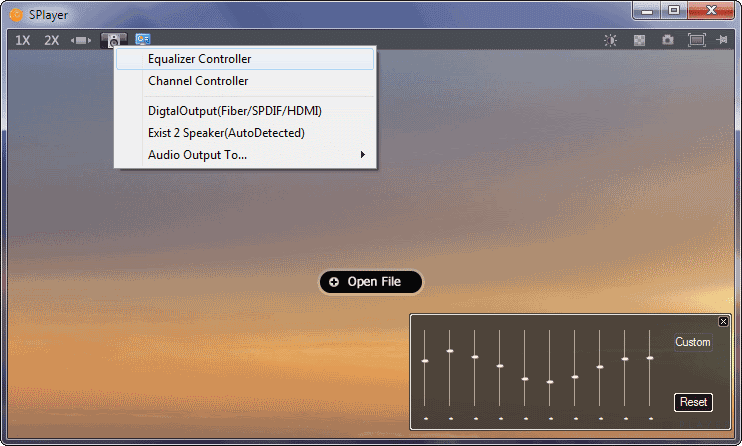Take a snapshot with camera icon
742x446 pixels.
(667, 40)
